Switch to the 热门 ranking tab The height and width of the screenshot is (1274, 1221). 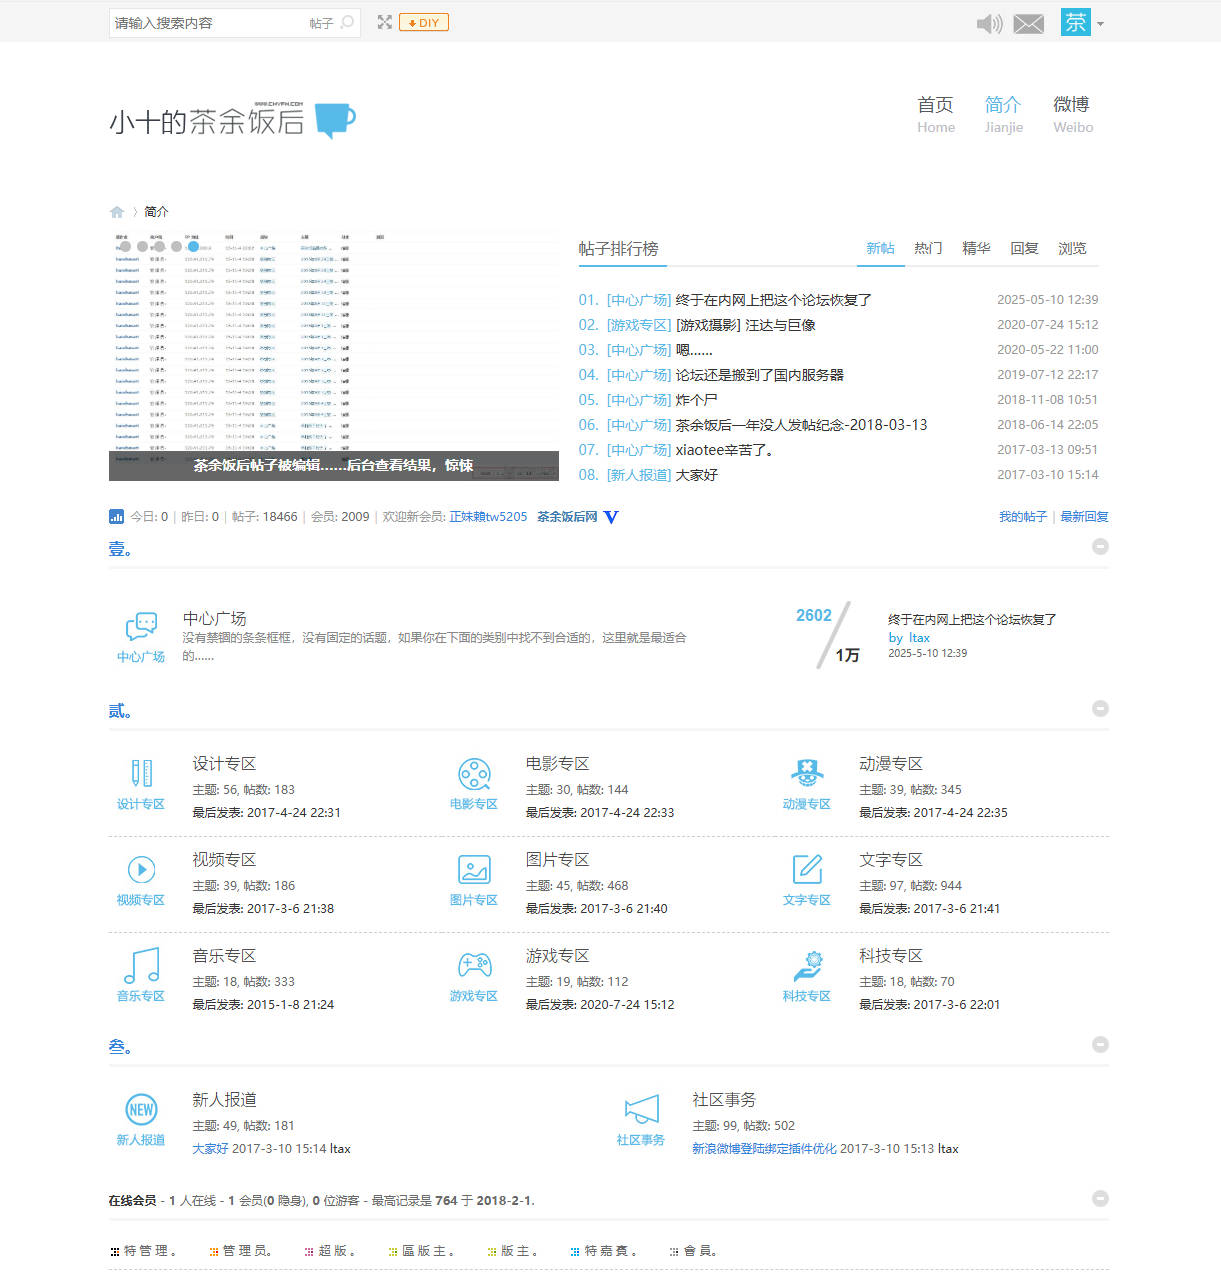[928, 248]
